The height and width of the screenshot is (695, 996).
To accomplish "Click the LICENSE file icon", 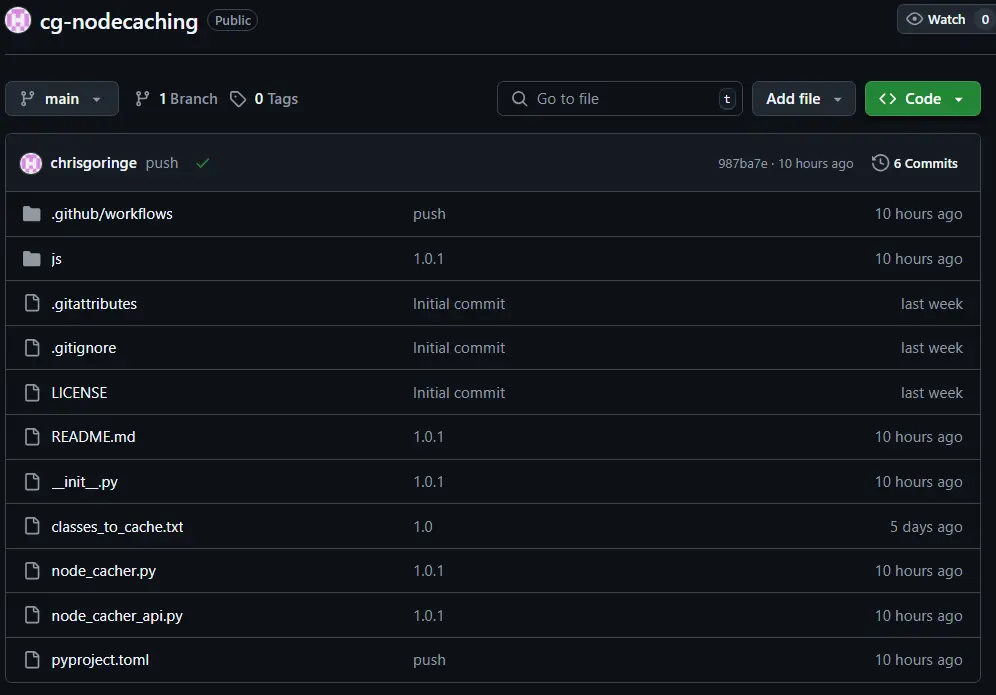I will (x=32, y=393).
